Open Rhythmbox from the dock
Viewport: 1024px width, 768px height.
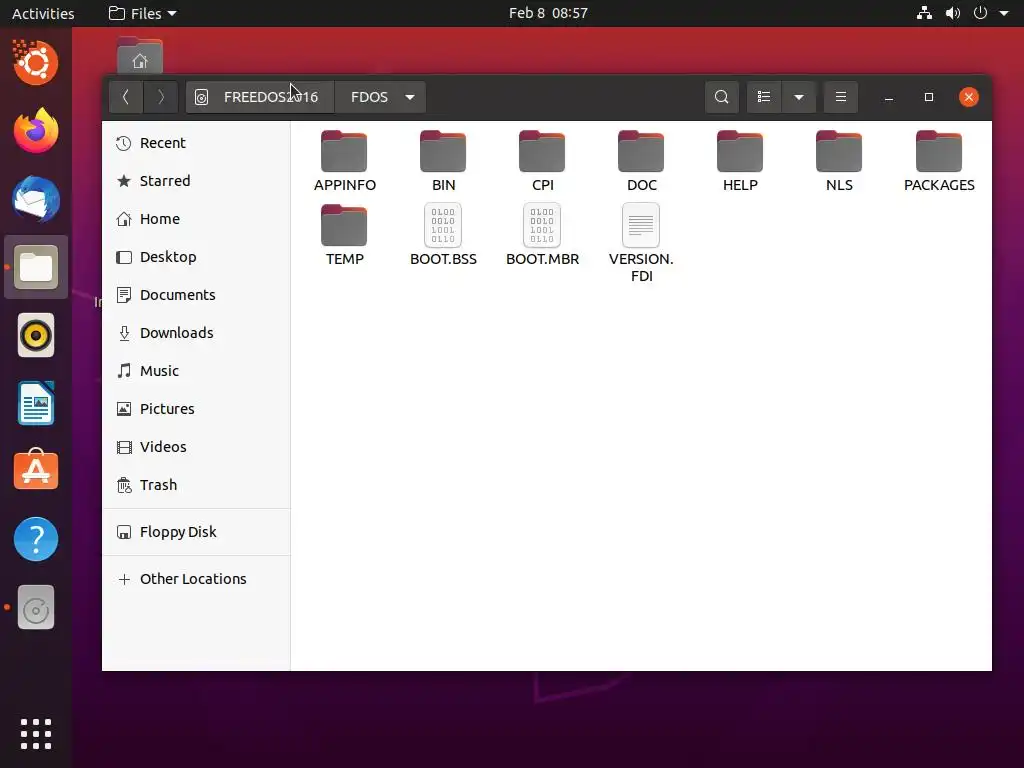tap(36, 335)
